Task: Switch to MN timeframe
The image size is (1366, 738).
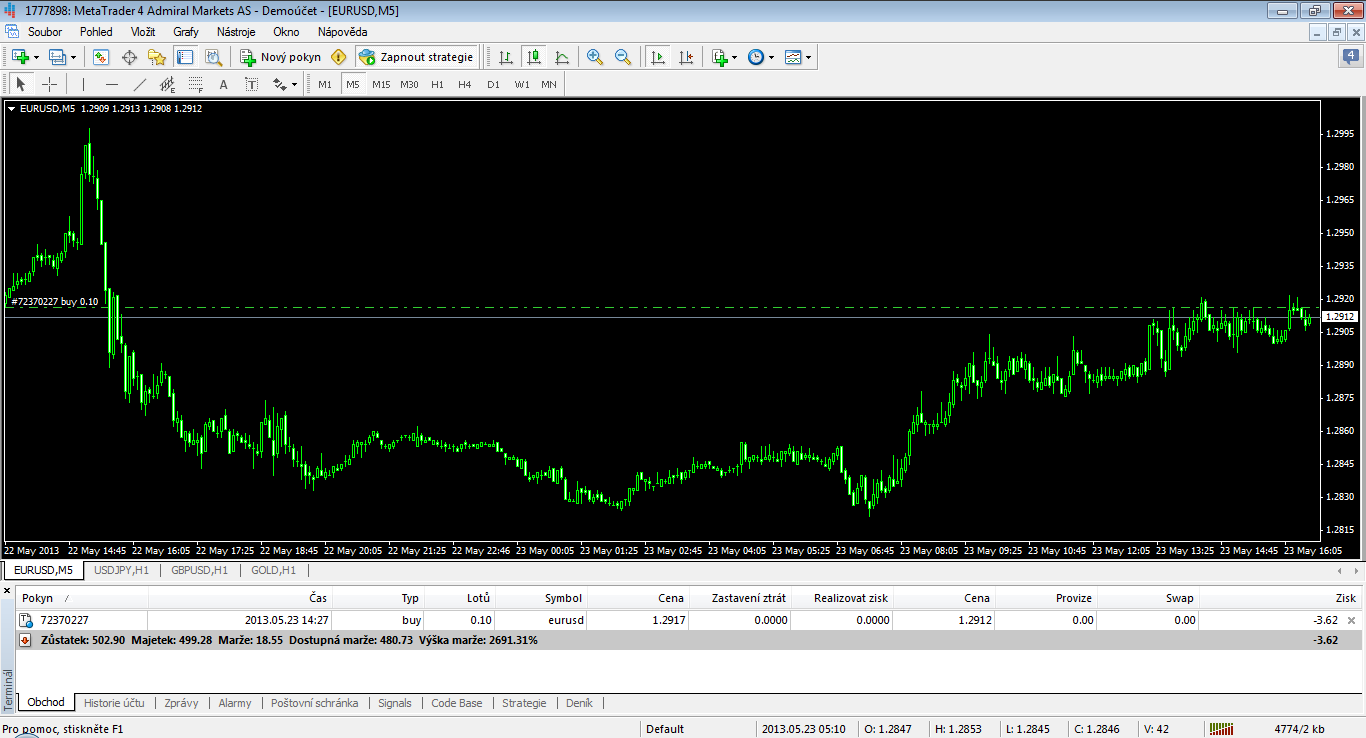Action: (x=549, y=84)
